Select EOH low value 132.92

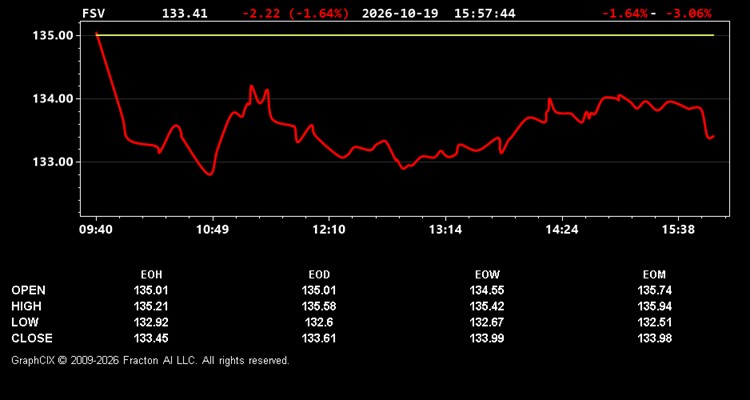point(151,322)
